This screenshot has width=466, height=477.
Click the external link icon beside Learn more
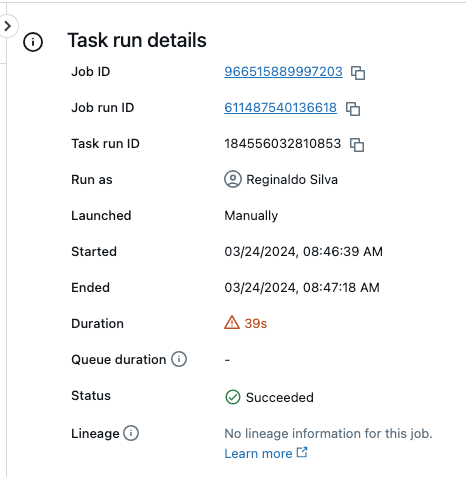point(302,452)
